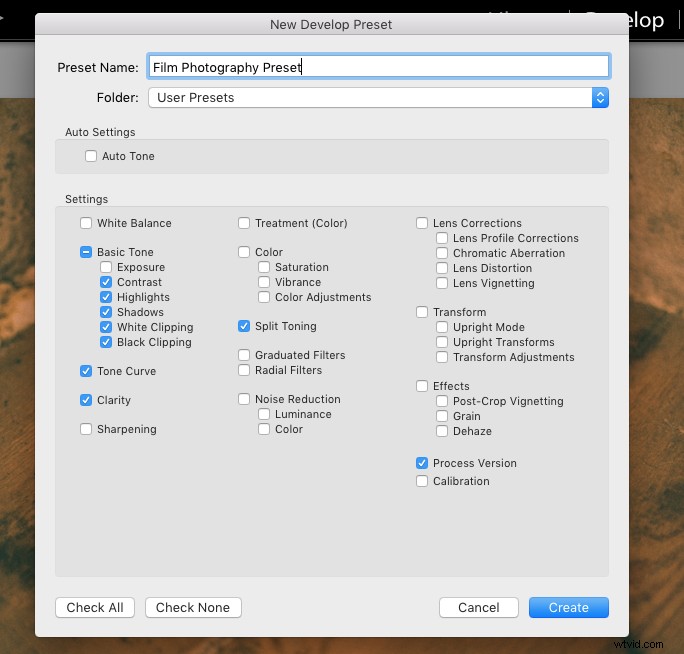Uncheck the Contrast checkbox
Image resolution: width=684 pixels, height=654 pixels.
point(106,282)
